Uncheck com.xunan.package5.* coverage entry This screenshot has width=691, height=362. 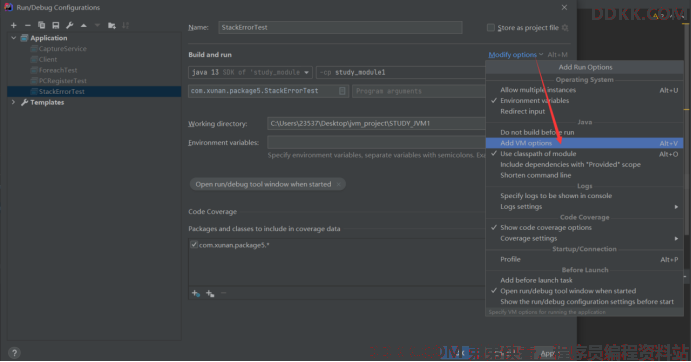(194, 245)
